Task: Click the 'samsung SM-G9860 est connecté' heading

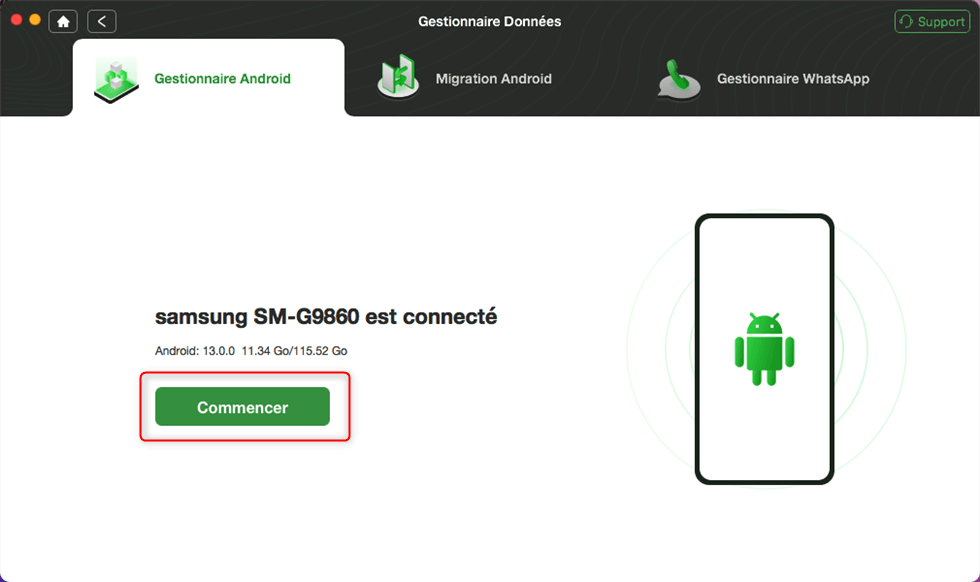Action: point(326,316)
